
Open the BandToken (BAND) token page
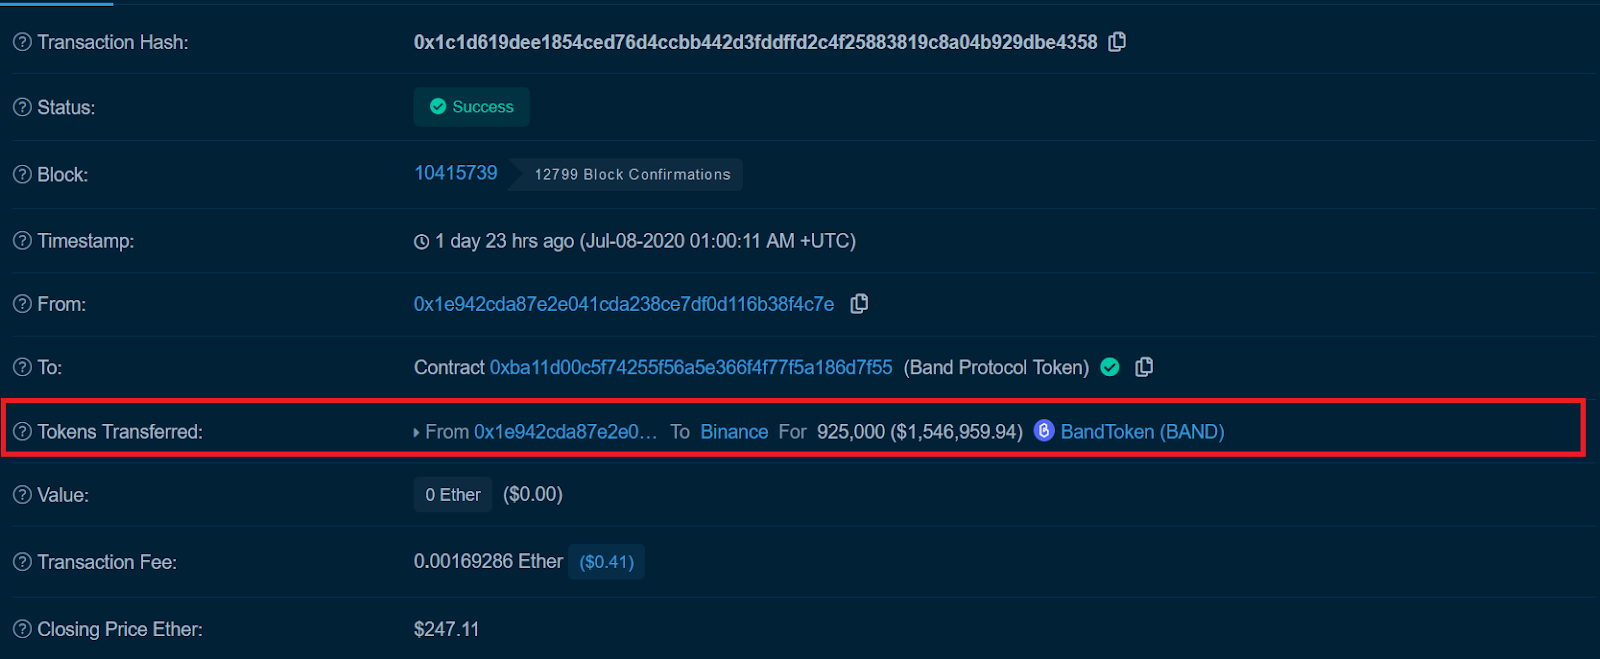pos(1142,432)
